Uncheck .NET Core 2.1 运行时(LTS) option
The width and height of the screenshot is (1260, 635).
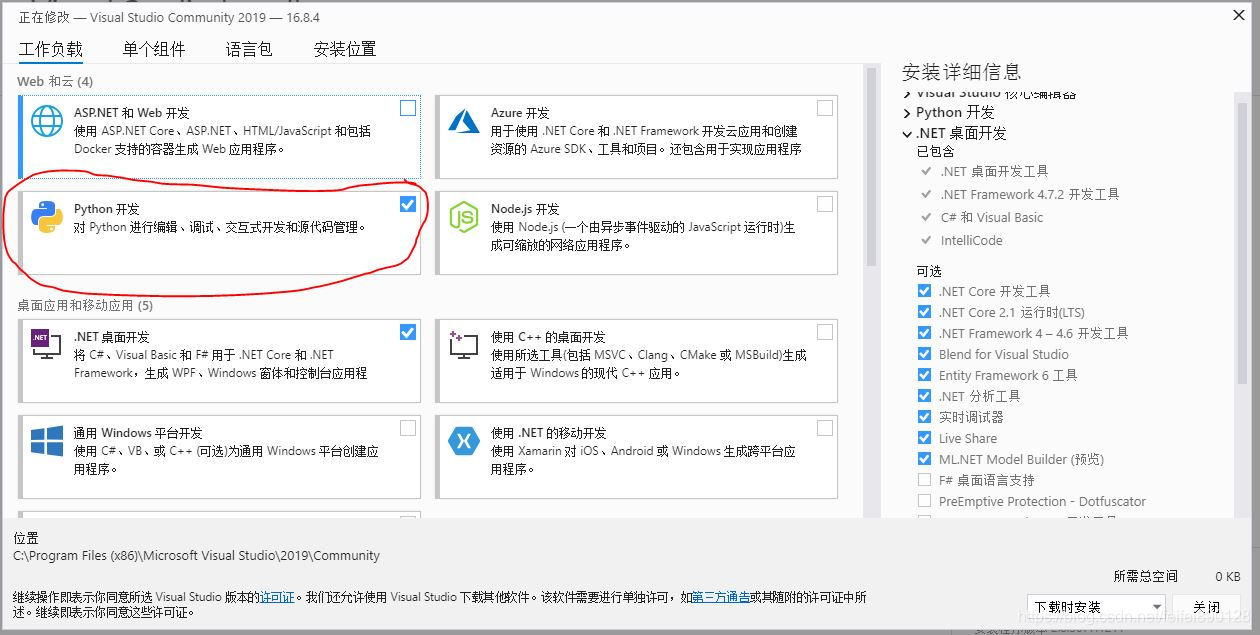click(x=924, y=312)
